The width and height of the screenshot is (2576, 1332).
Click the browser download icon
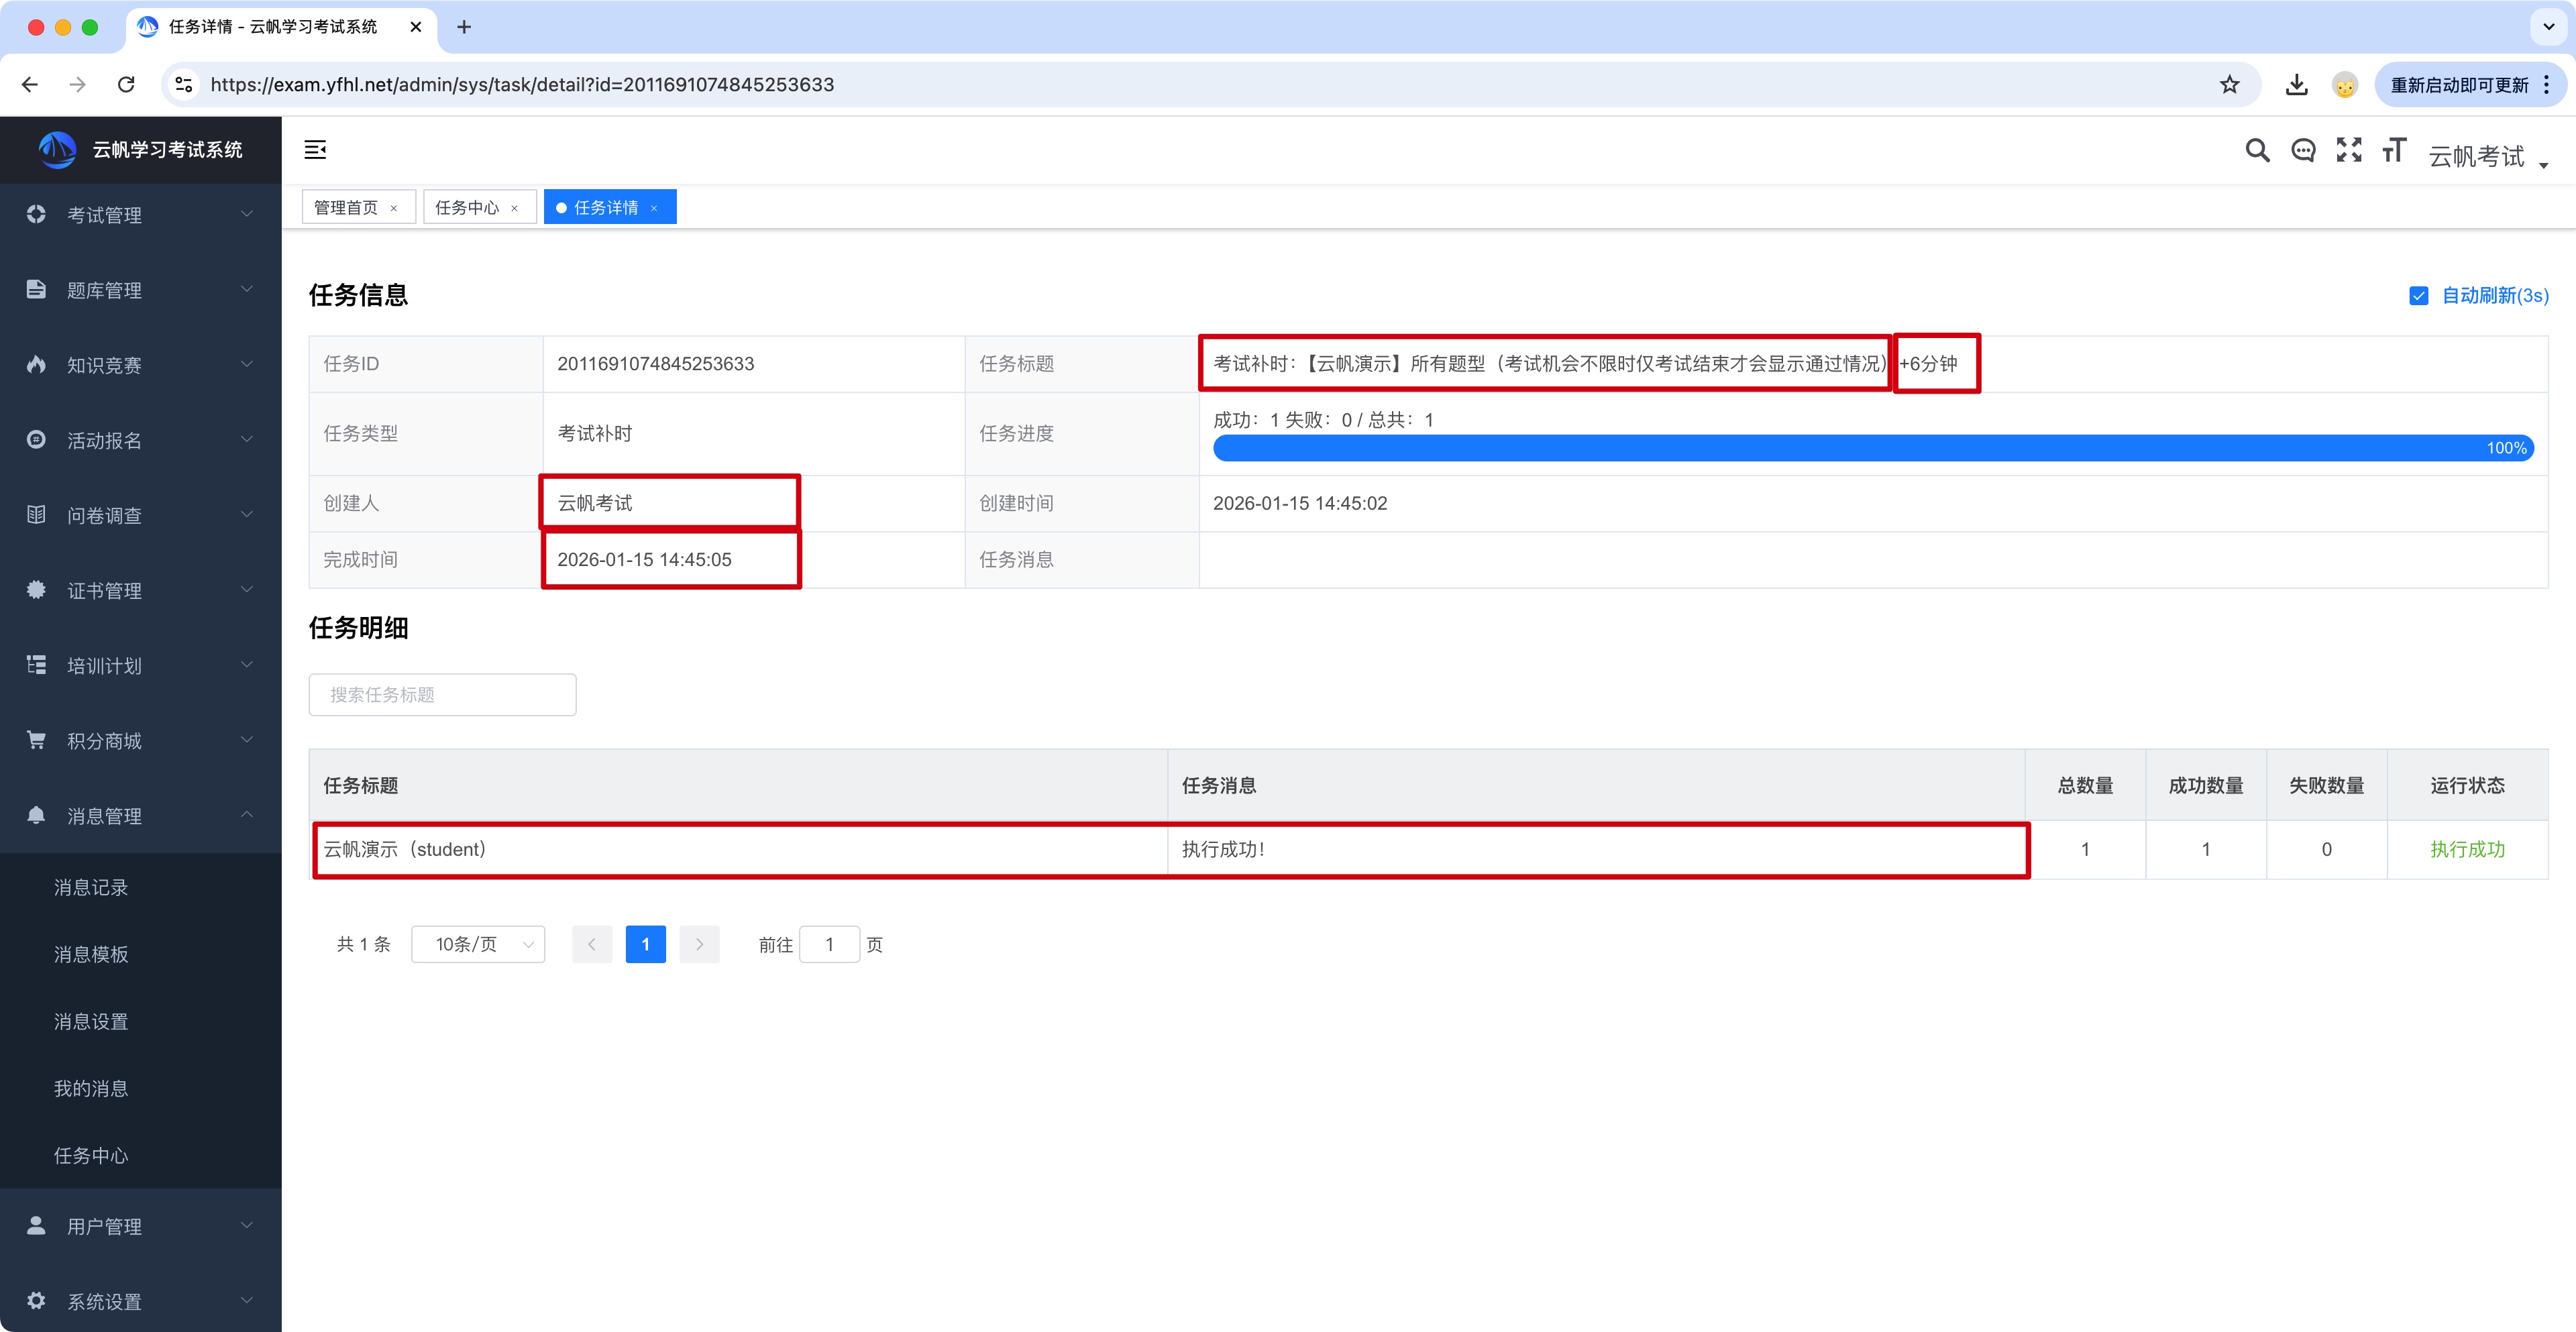tap(2296, 85)
